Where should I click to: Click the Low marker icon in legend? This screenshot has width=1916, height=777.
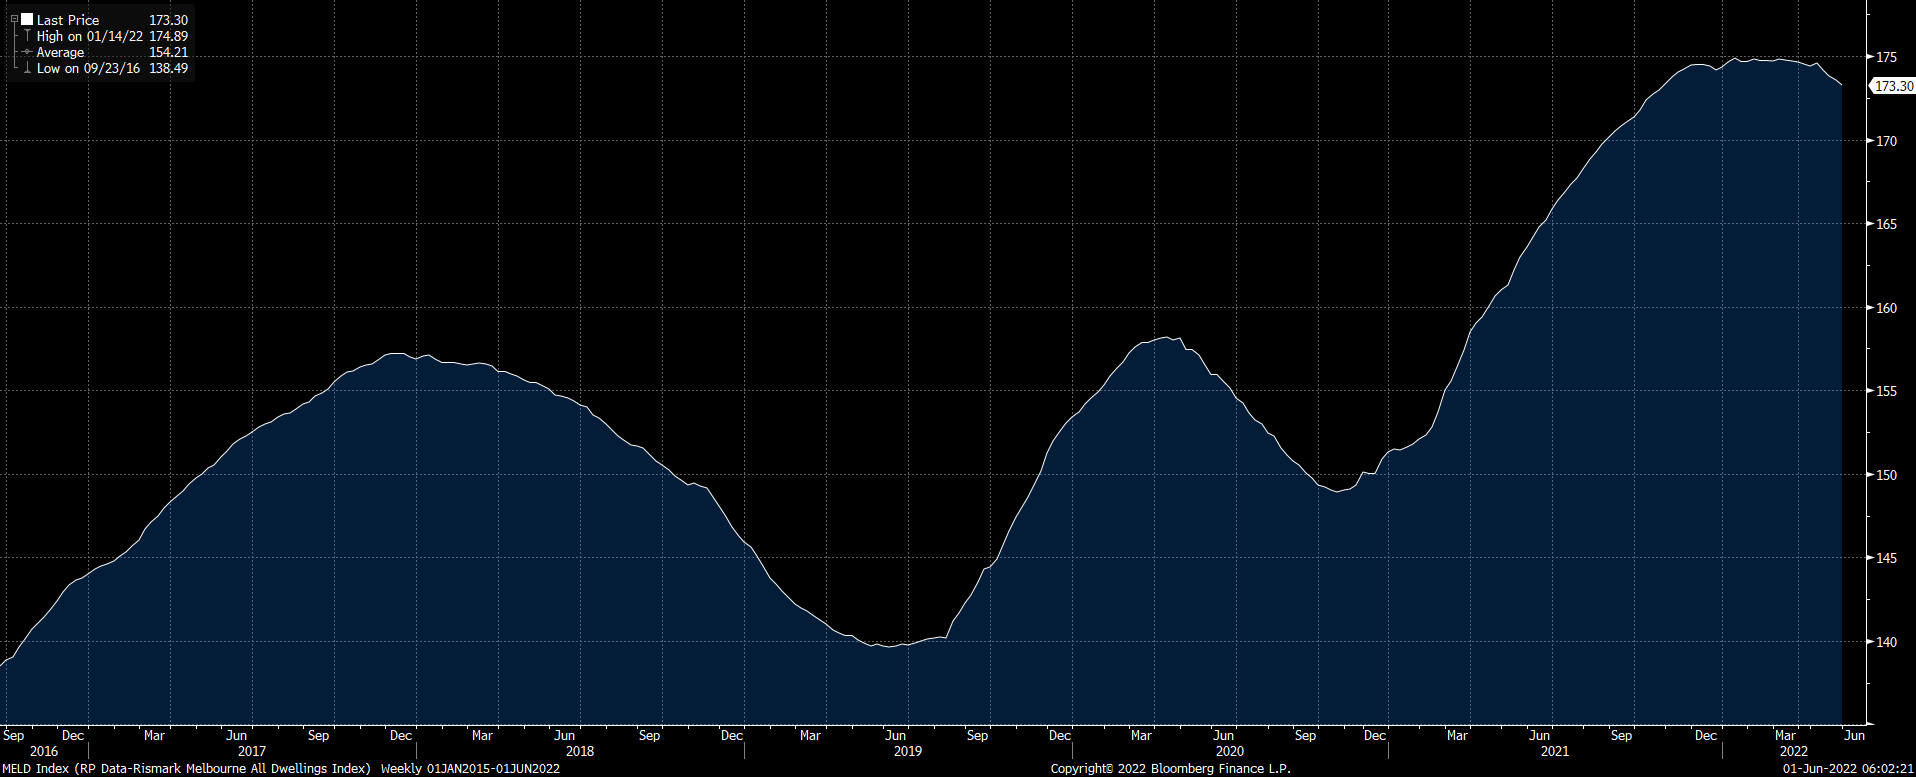click(27, 69)
